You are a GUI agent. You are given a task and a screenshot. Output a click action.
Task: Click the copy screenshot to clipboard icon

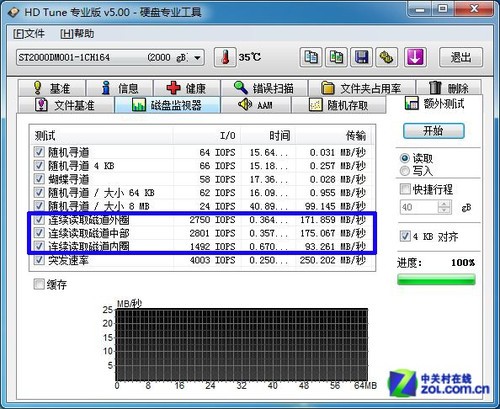[336, 57]
